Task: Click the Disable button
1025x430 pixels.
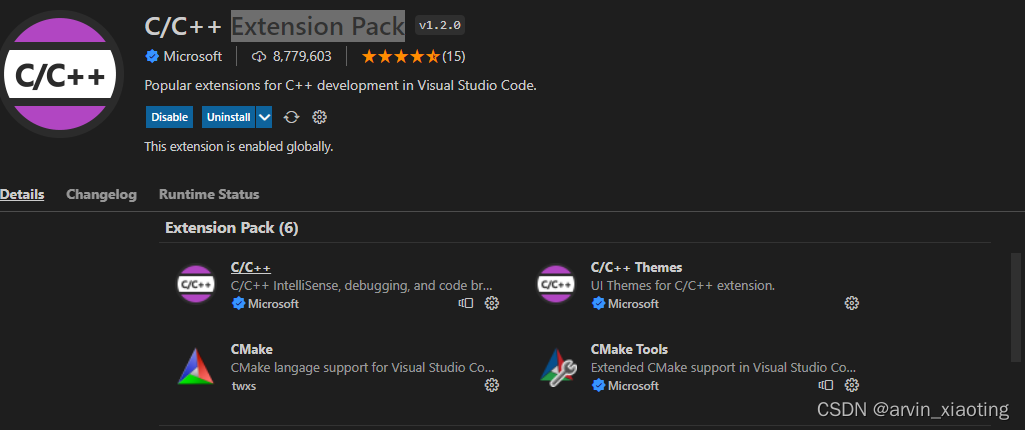Action: click(x=169, y=117)
